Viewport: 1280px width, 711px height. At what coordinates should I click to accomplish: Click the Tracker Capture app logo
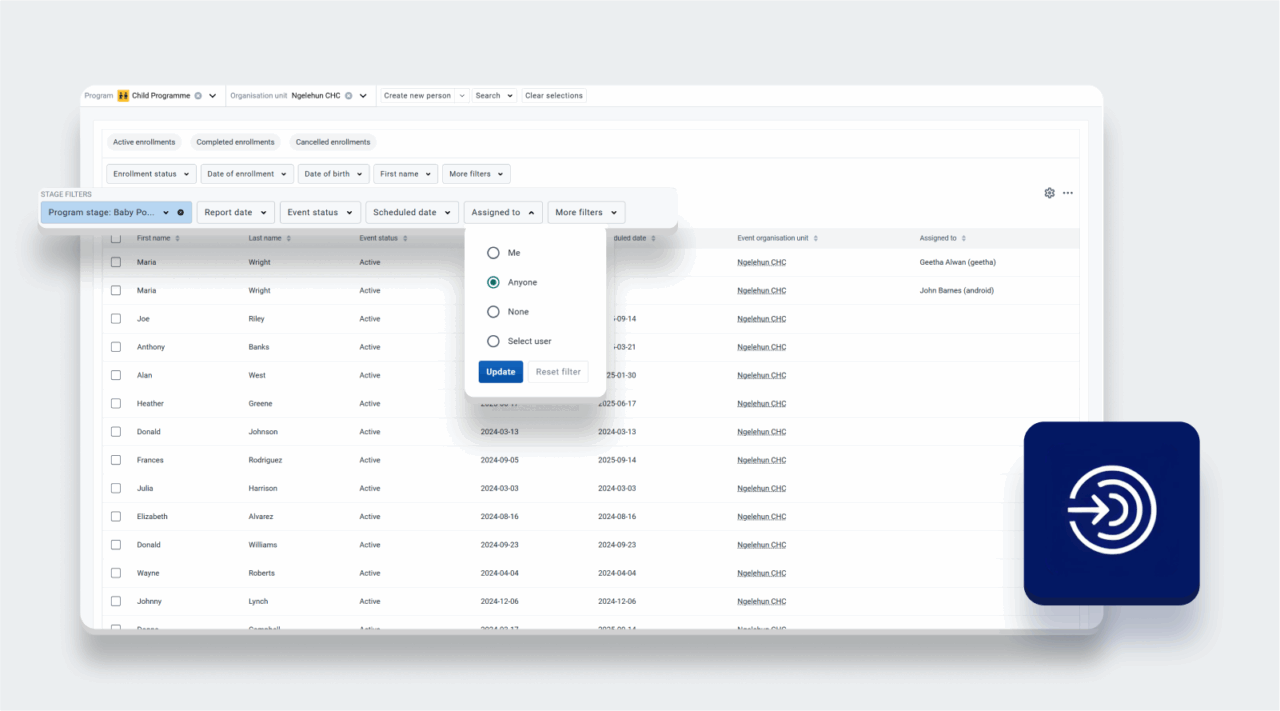coord(1111,512)
